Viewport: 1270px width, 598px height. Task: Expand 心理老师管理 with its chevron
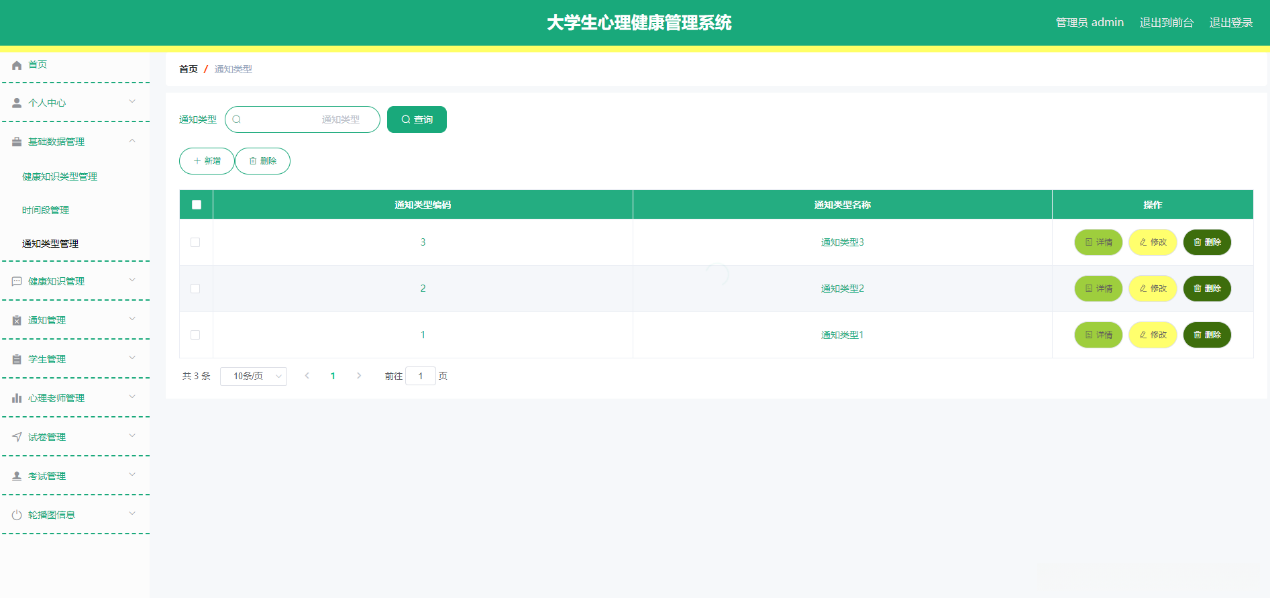132,397
